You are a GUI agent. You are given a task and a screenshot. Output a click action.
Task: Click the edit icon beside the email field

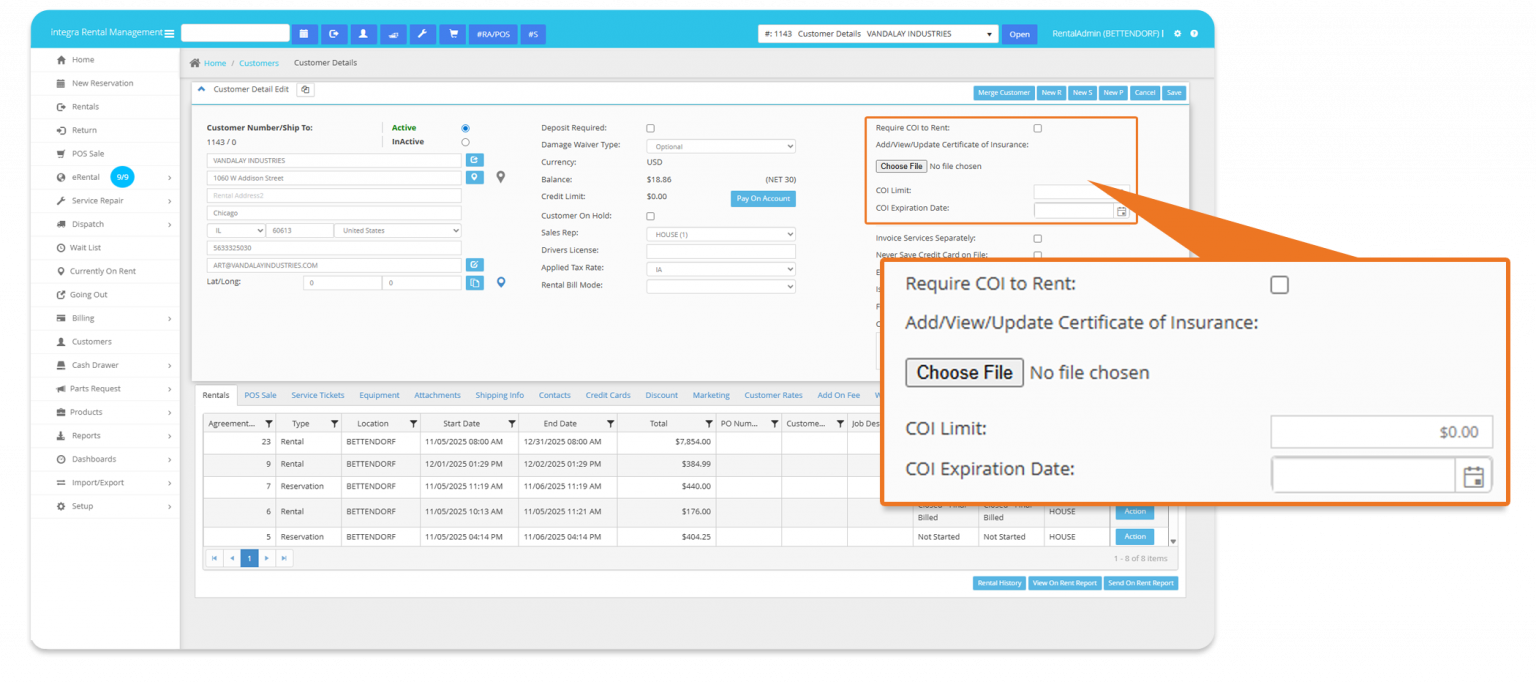(x=475, y=265)
